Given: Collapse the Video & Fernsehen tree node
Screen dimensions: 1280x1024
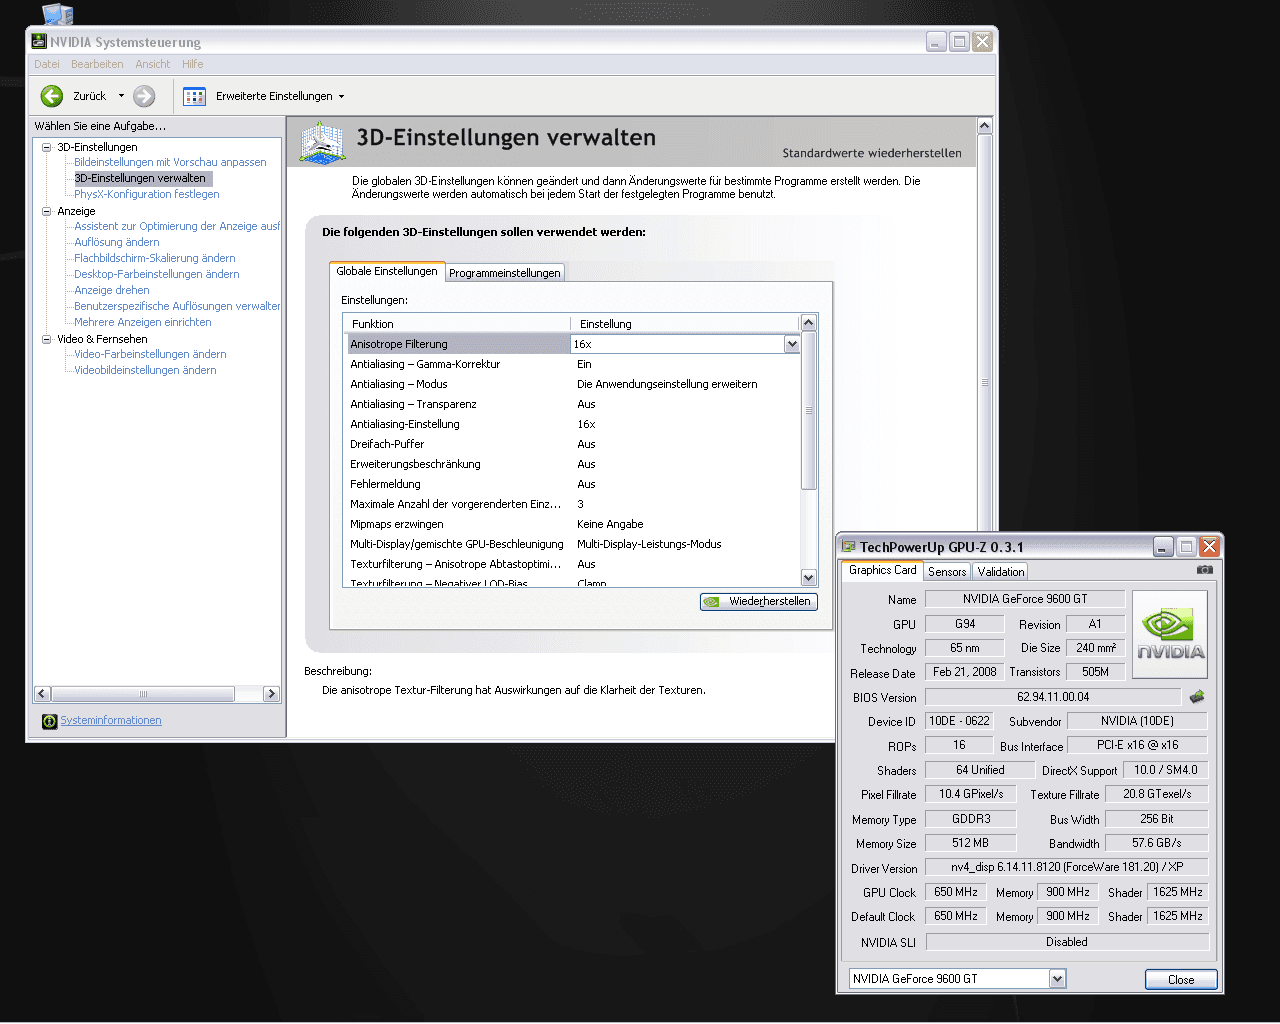Looking at the screenshot, I should pyautogui.click(x=46, y=339).
